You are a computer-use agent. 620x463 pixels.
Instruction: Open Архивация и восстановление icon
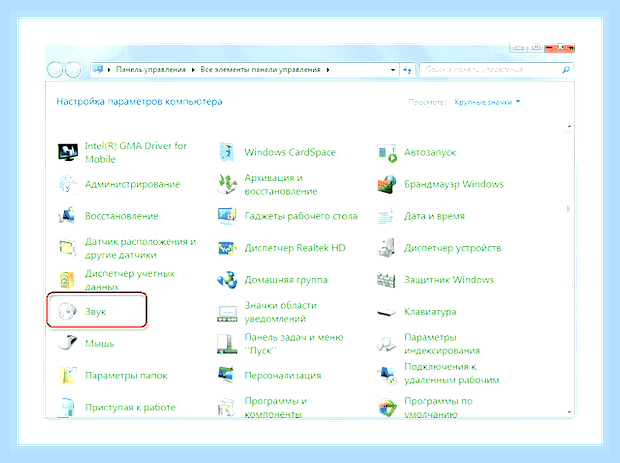[x=227, y=184]
